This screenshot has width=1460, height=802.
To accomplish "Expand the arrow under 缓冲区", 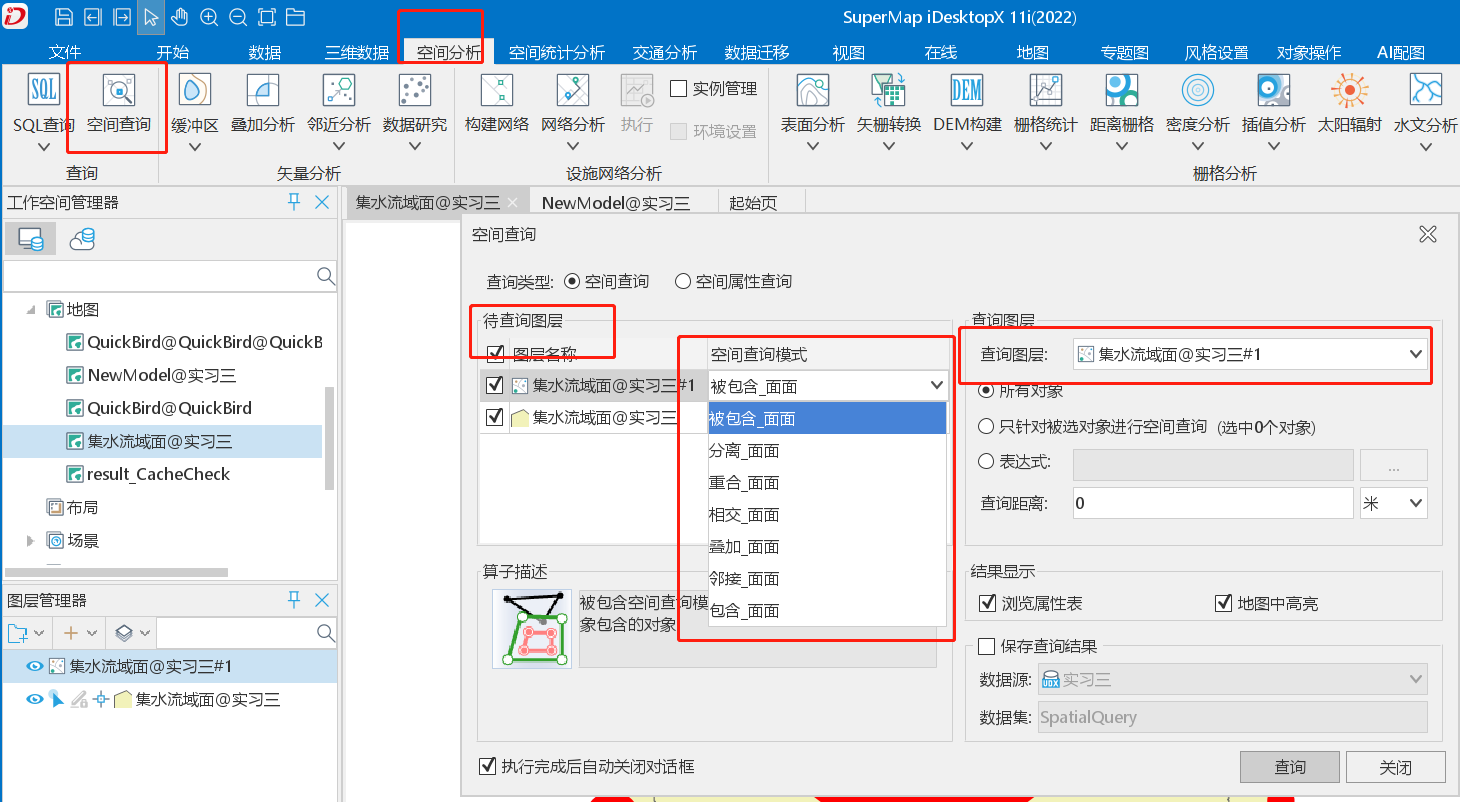I will [195, 147].
